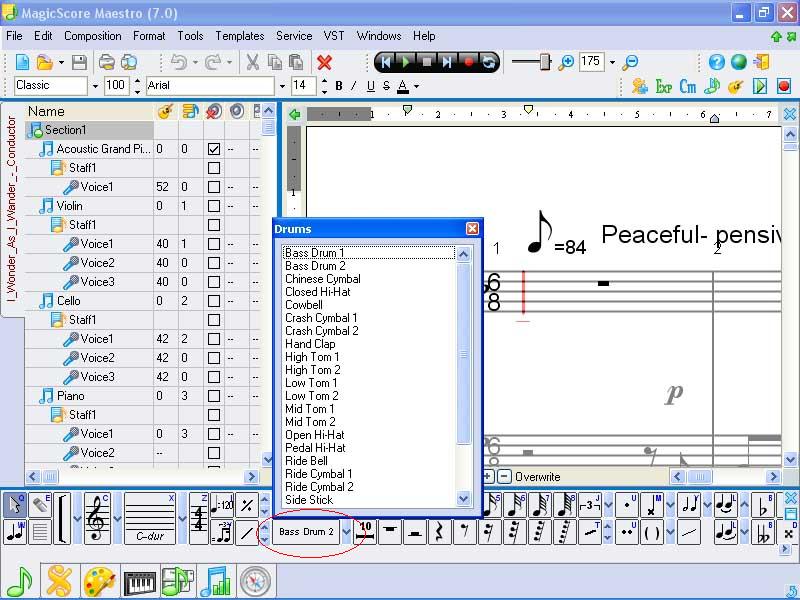800x600 pixels.
Task: Zoom out with the minus magnifier icon
Action: [x=631, y=62]
